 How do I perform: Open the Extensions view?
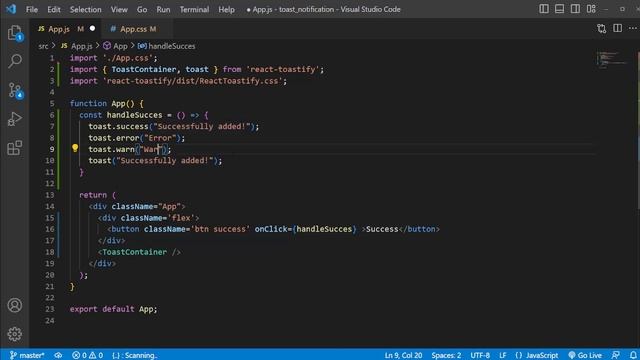point(15,148)
